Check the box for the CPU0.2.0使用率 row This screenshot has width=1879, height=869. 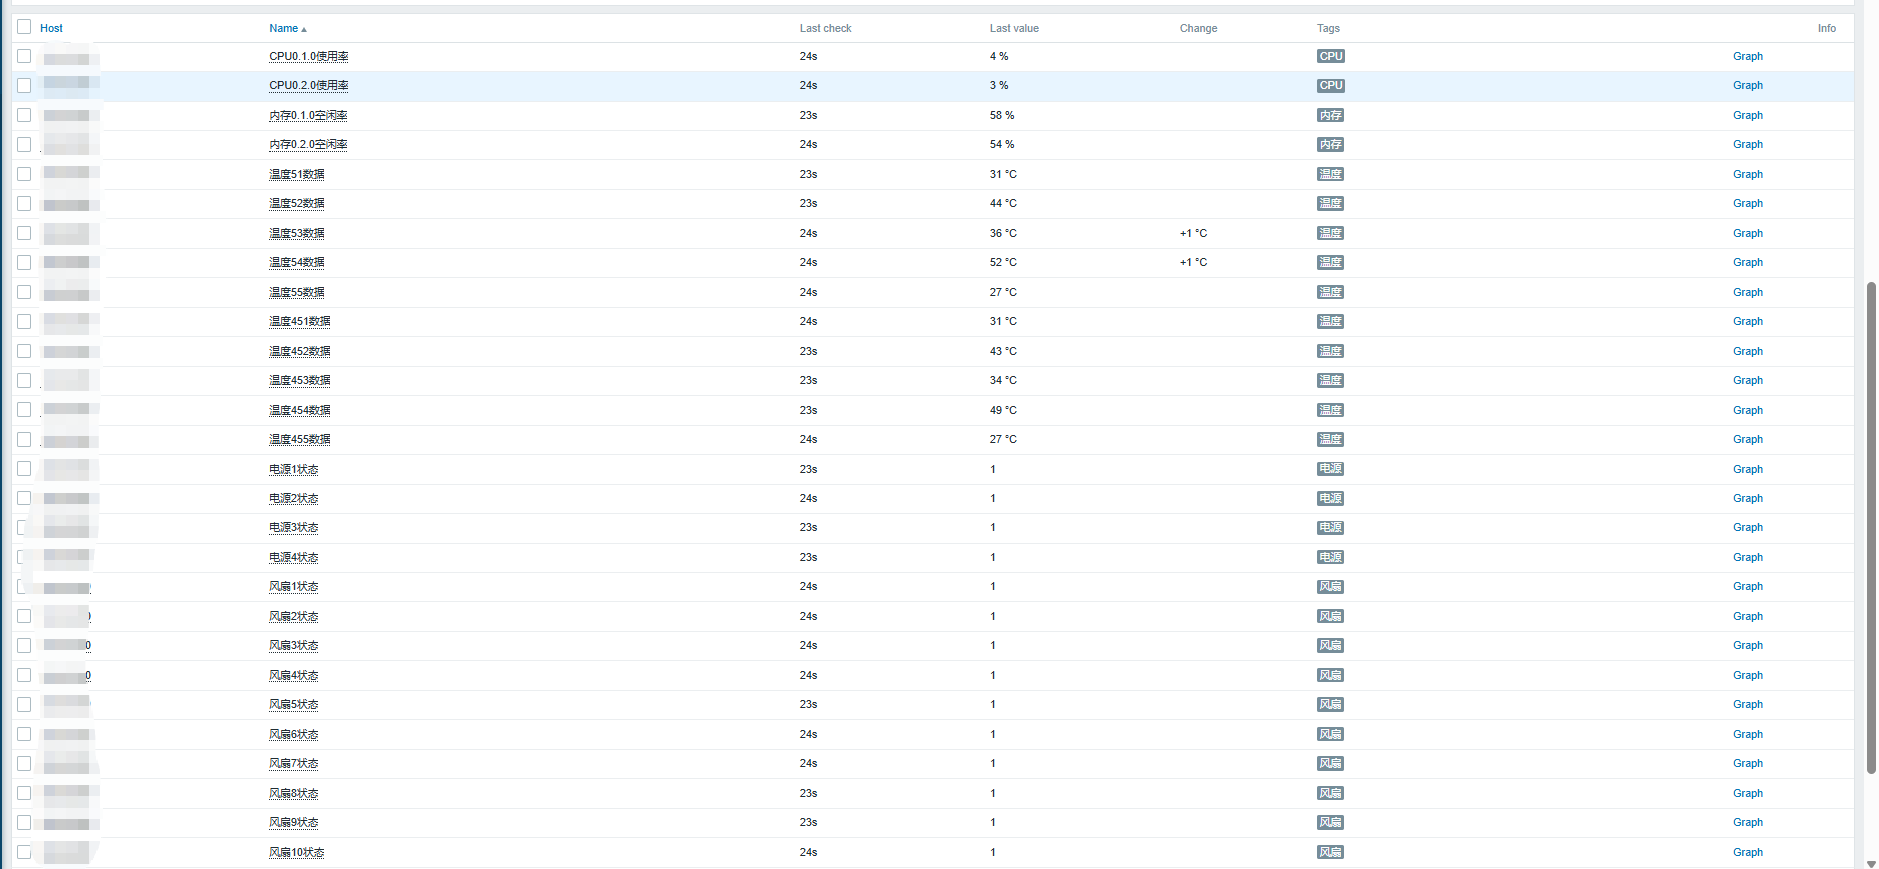pyautogui.click(x=24, y=86)
